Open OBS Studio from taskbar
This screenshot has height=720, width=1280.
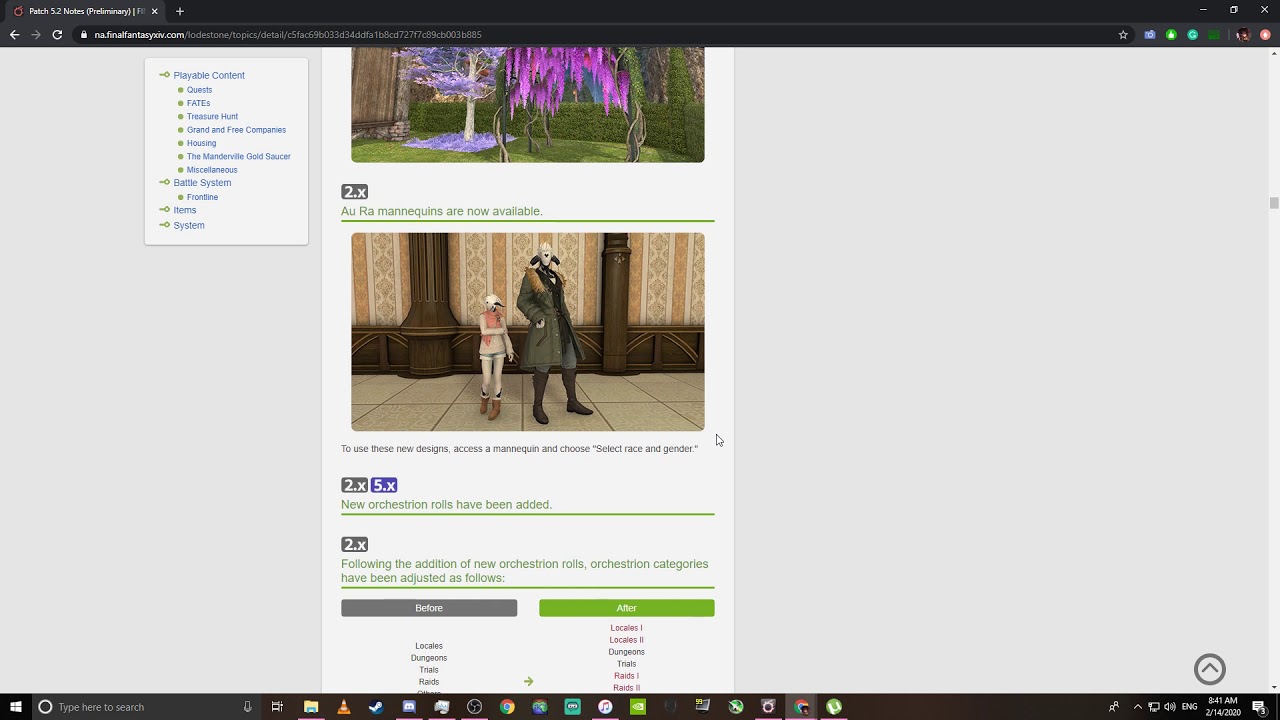click(x=474, y=707)
